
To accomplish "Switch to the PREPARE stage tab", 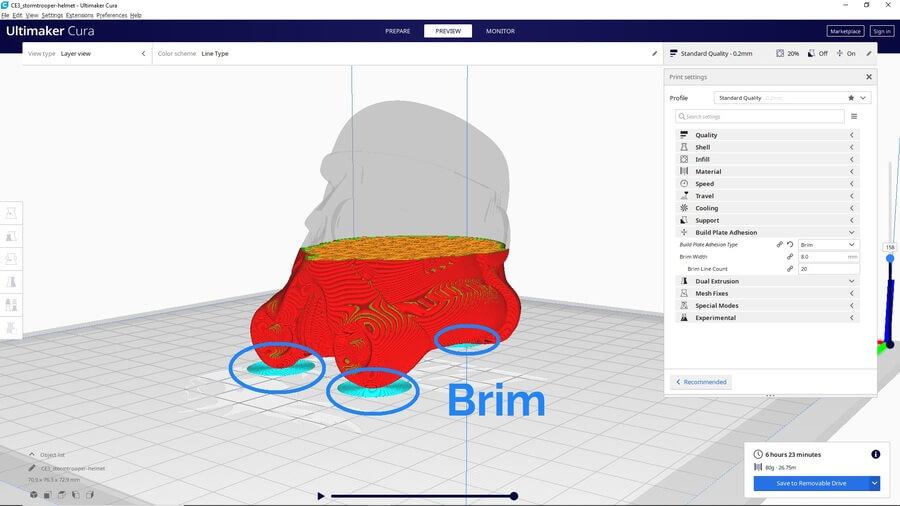I will click(397, 31).
